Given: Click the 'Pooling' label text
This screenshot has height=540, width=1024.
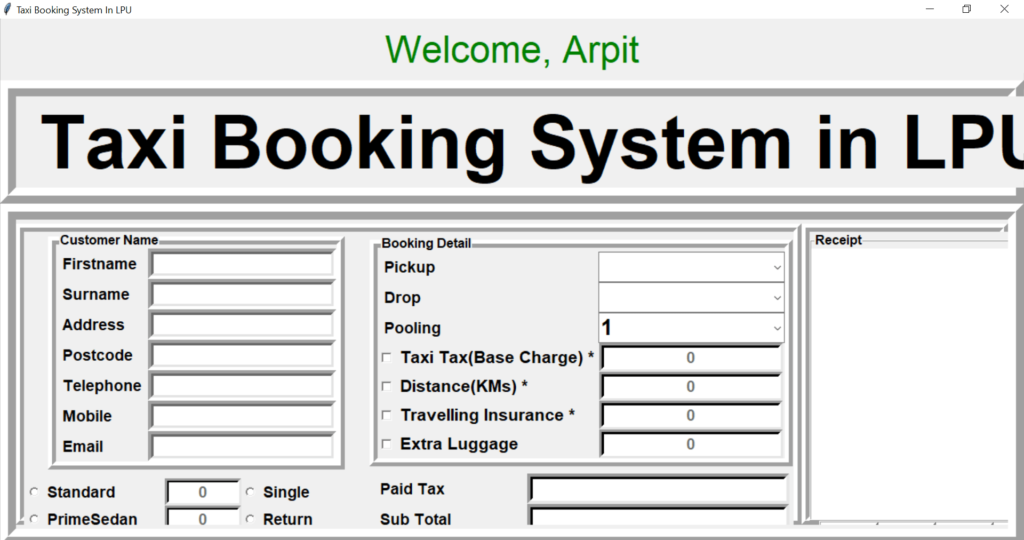Looking at the screenshot, I should coord(412,328).
